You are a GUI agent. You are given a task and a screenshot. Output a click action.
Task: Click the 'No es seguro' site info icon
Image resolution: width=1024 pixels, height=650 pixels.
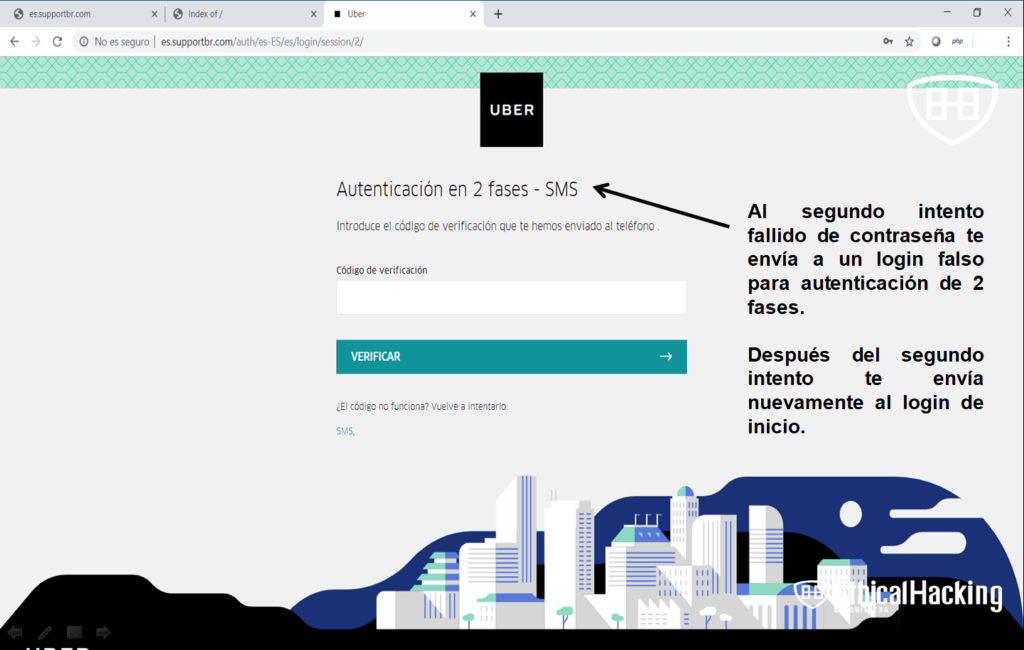pos(83,42)
